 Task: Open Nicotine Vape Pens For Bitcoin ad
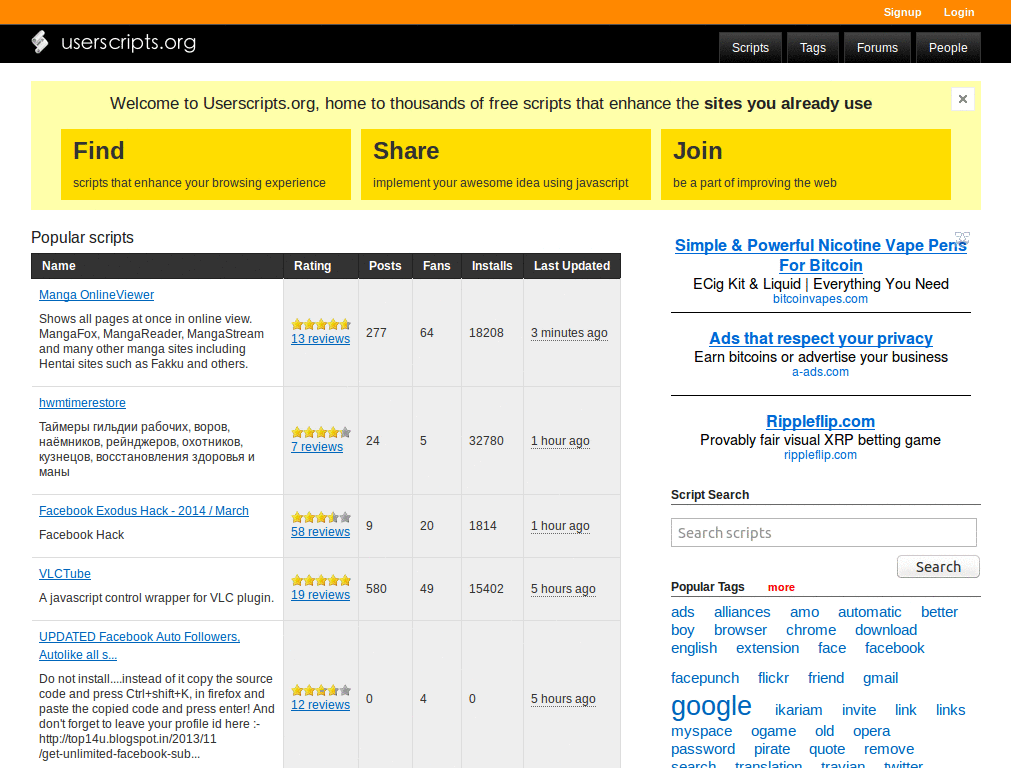(821, 255)
